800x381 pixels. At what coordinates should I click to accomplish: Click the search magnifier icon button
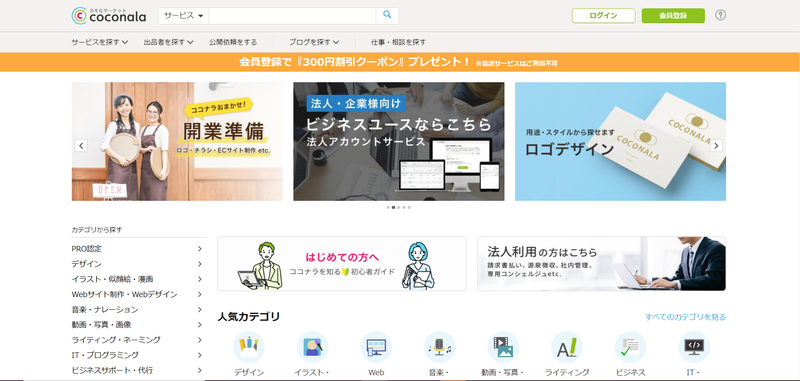point(387,15)
